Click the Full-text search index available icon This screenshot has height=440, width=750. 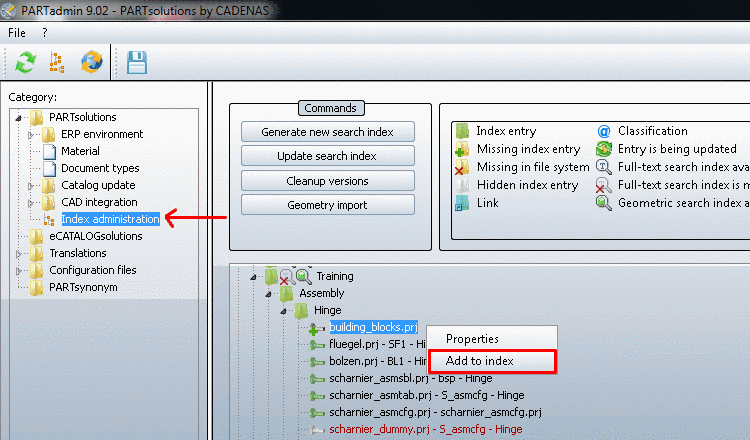[x=604, y=167]
